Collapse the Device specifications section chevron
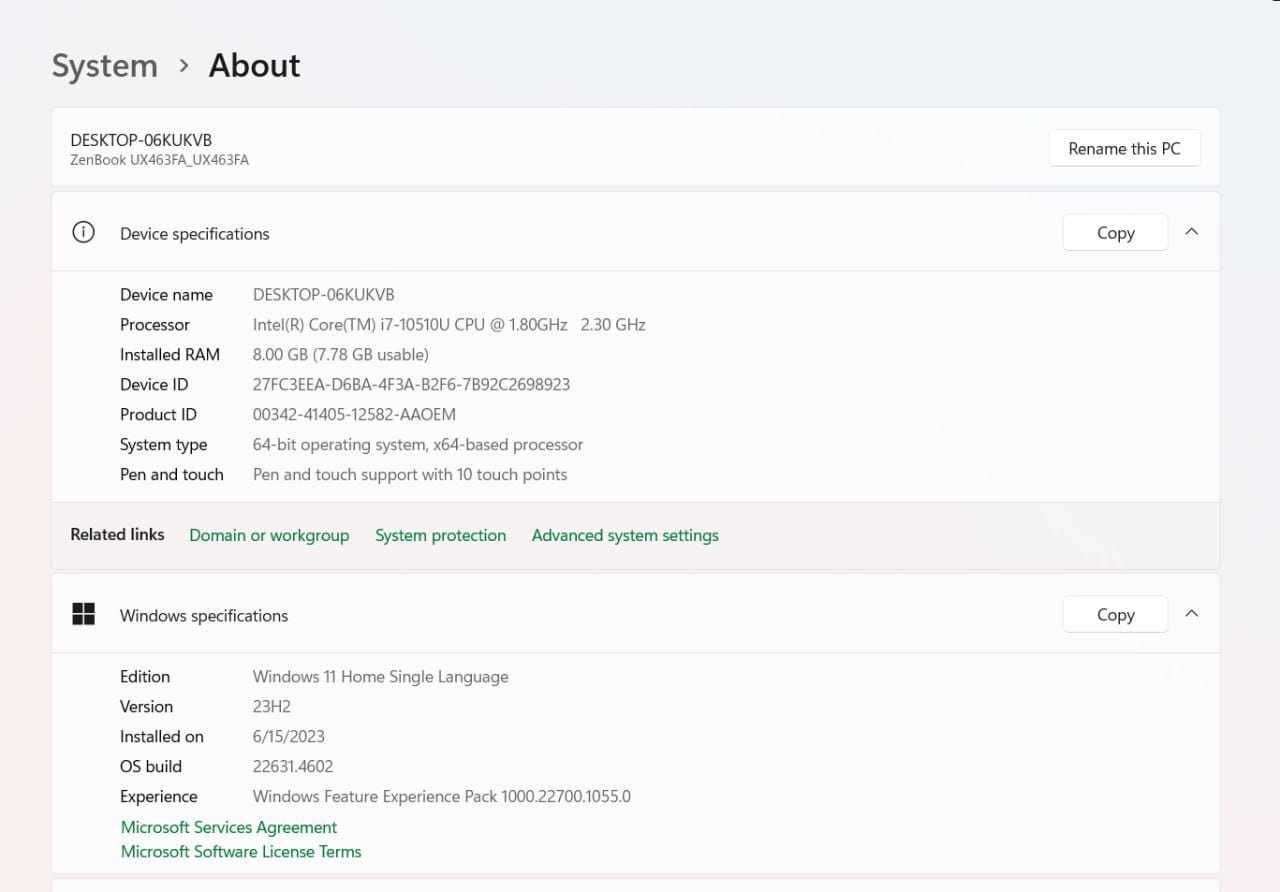This screenshot has height=892, width=1280. pos(1191,232)
